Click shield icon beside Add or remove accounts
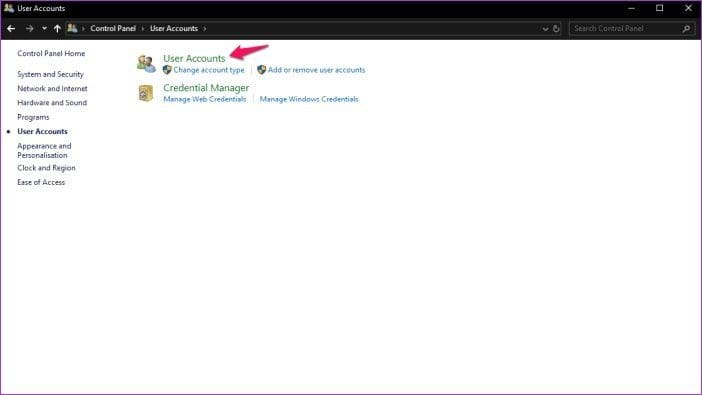 [x=261, y=70]
